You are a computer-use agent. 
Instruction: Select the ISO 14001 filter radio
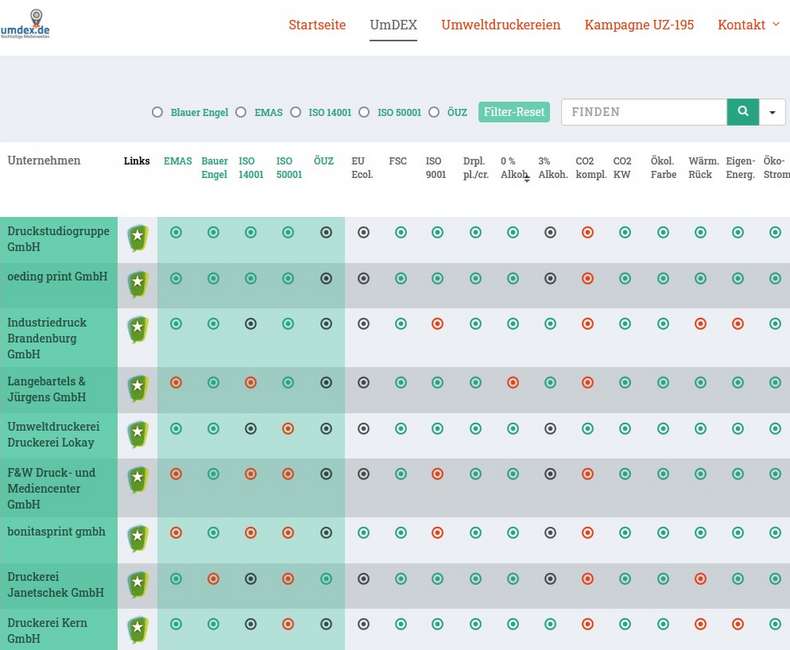pos(295,112)
